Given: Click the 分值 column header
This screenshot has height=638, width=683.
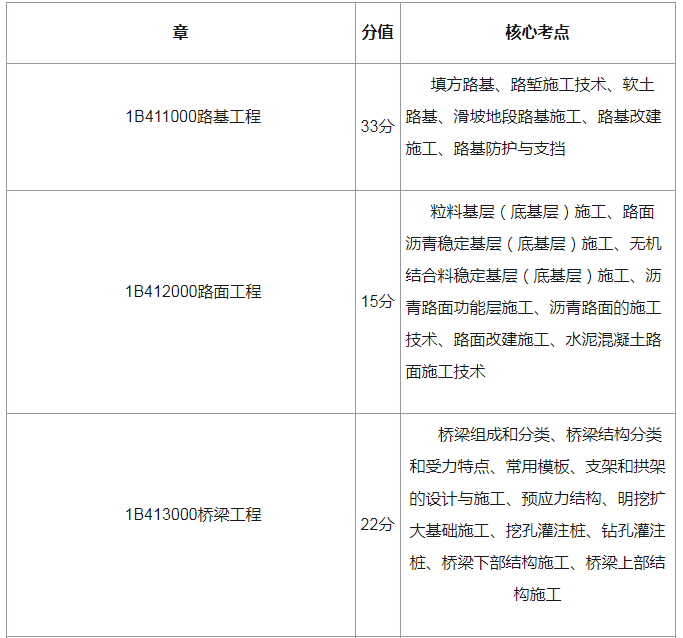Looking at the screenshot, I should pyautogui.click(x=378, y=33).
